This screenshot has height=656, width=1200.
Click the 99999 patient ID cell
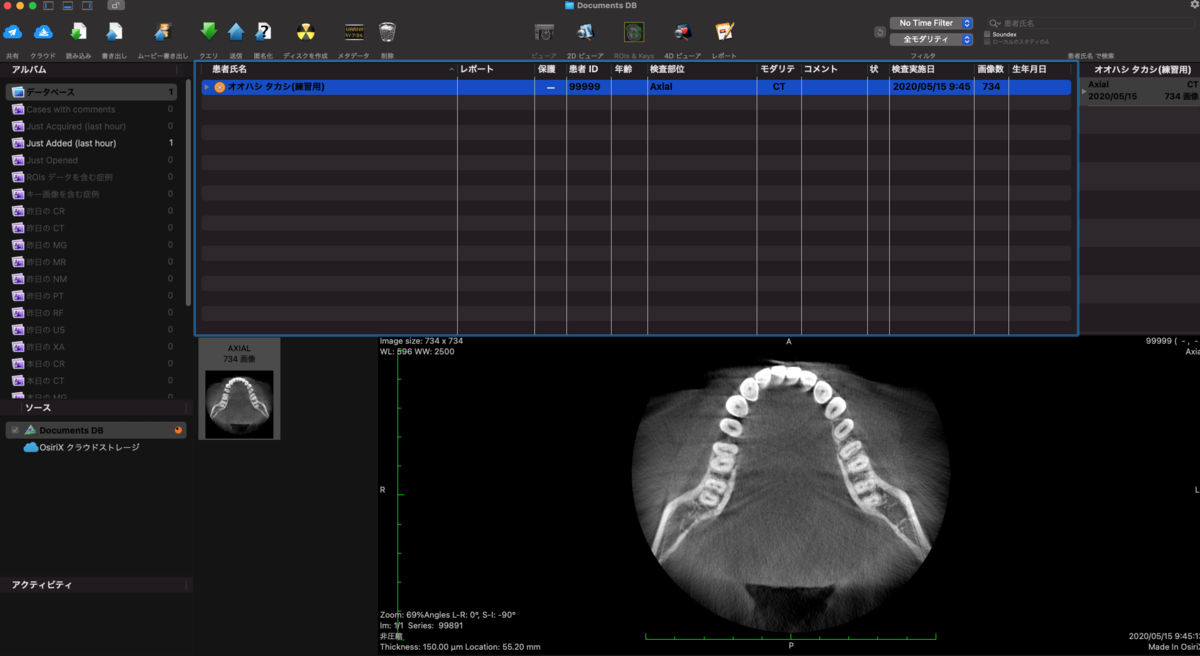point(588,88)
